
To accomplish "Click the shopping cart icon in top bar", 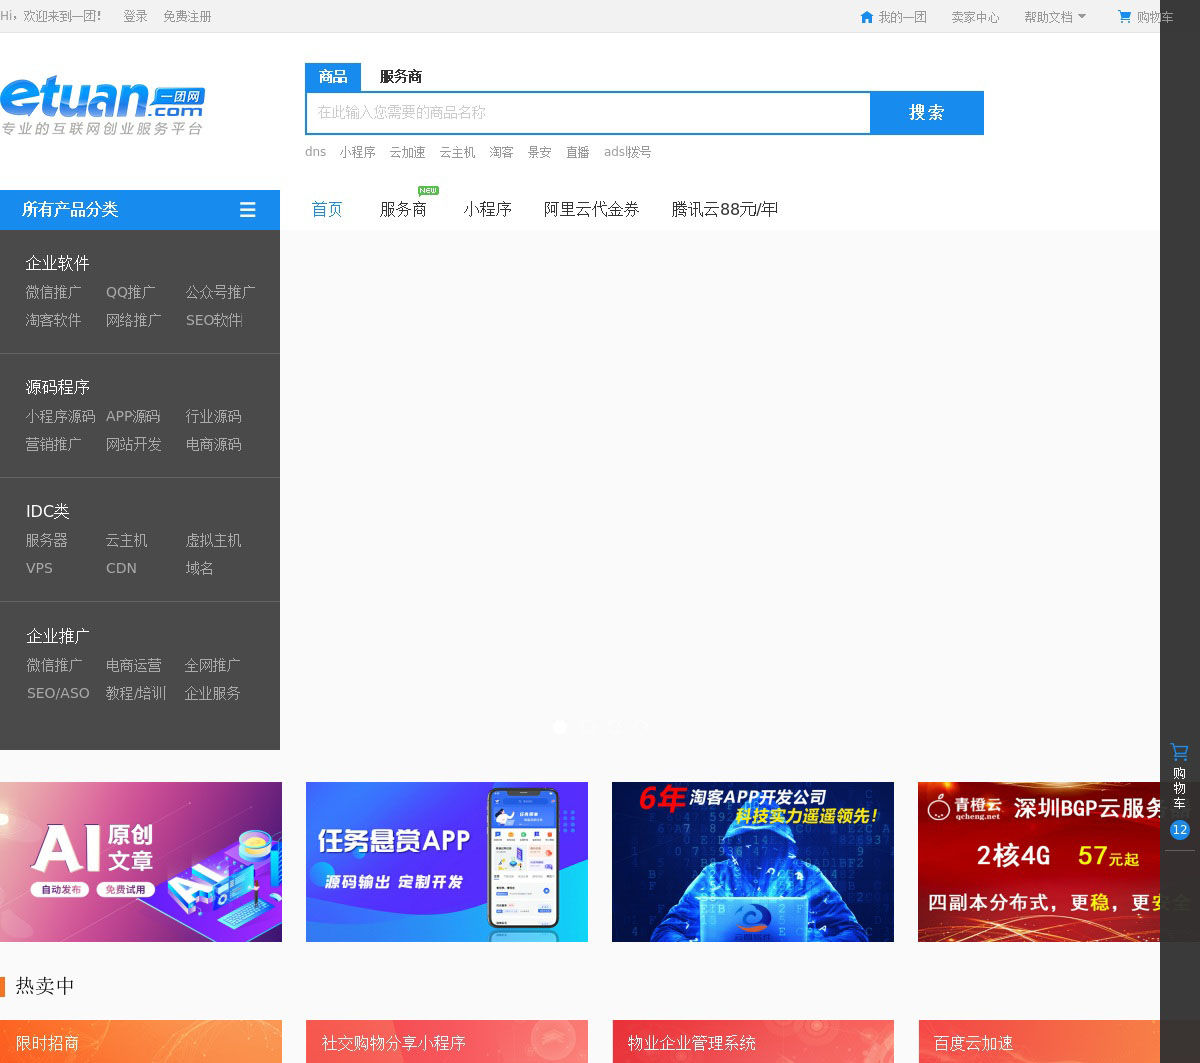I will (x=1124, y=17).
